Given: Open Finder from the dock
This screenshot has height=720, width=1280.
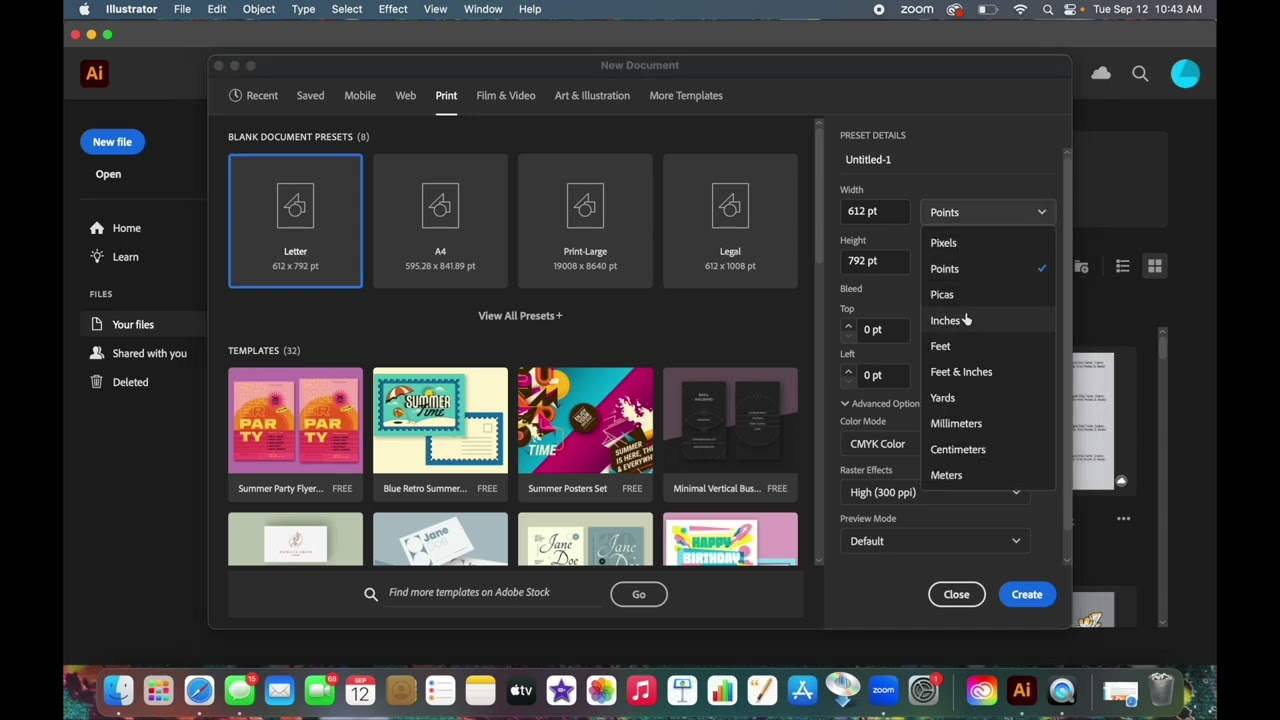Looking at the screenshot, I should click(x=119, y=690).
